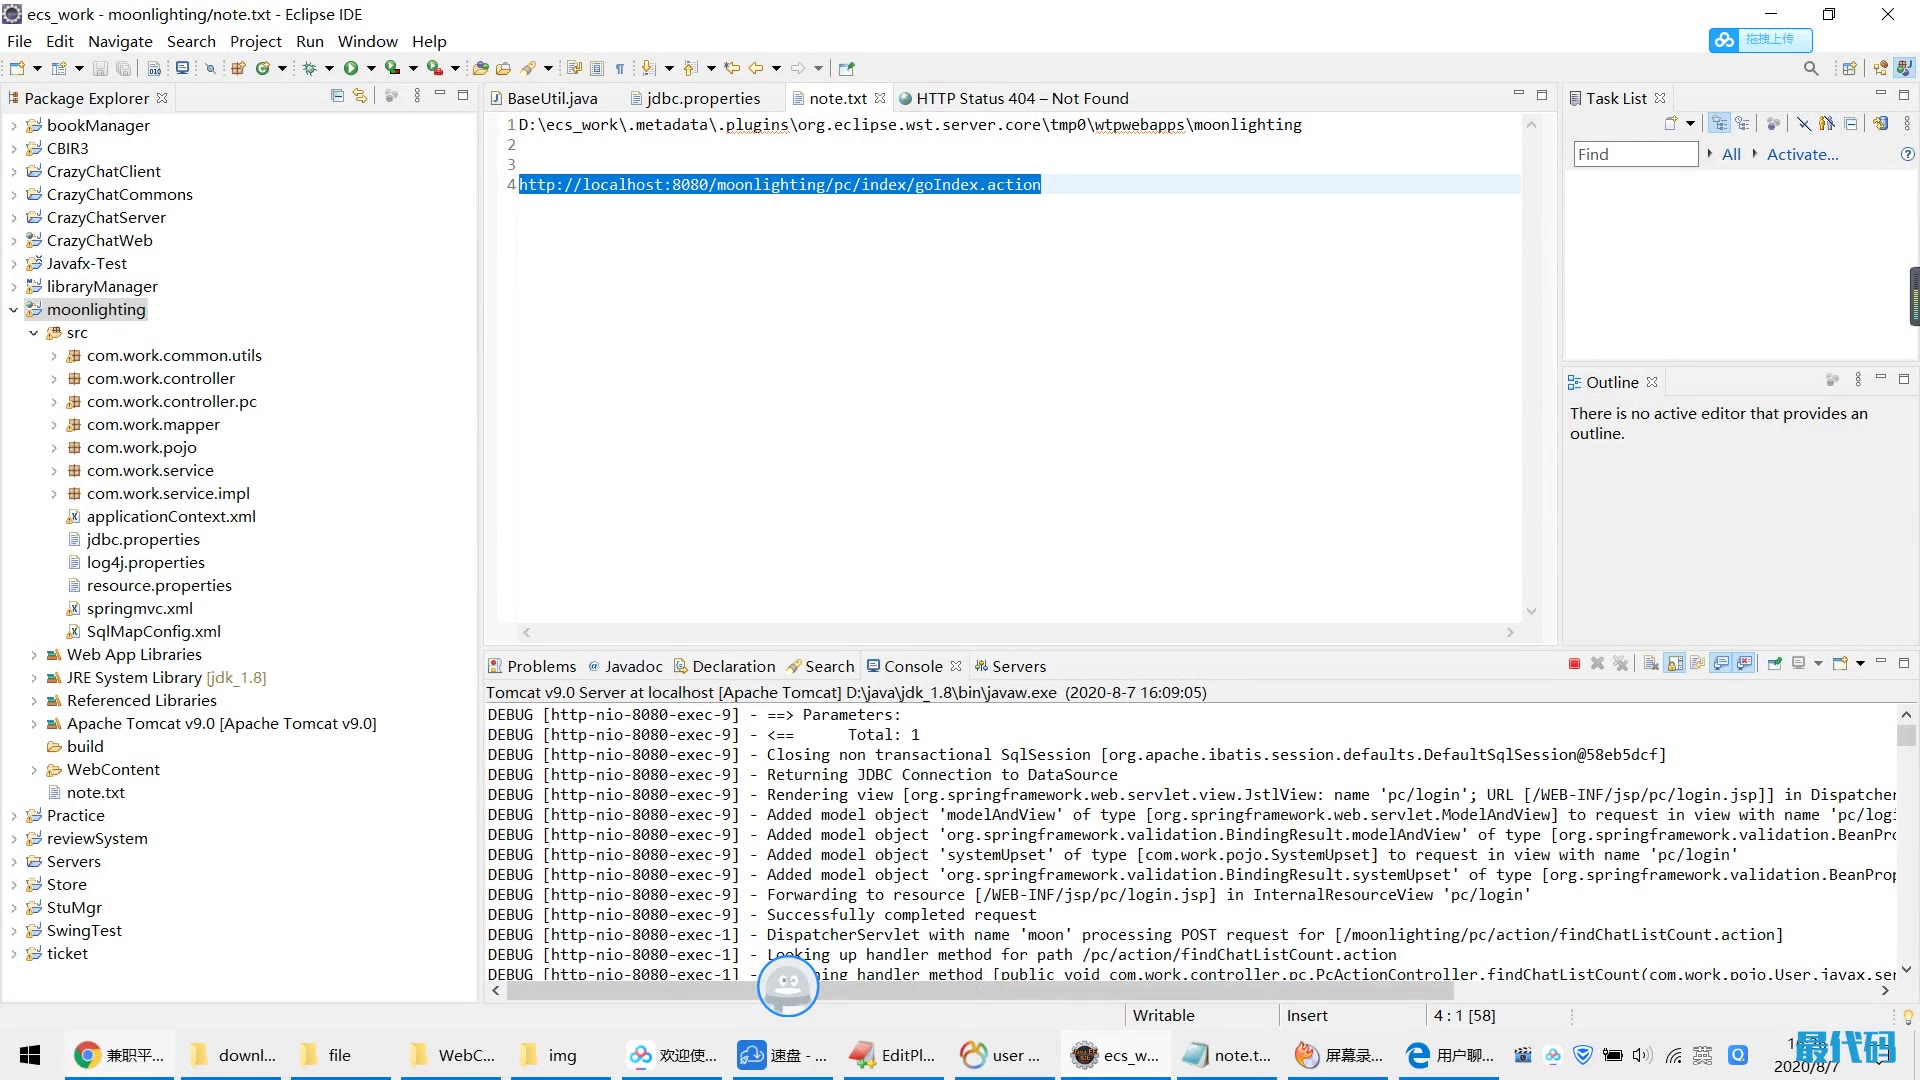Toggle Word Wrap in the Console
This screenshot has height=1080, width=1920.
pyautogui.click(x=1698, y=664)
